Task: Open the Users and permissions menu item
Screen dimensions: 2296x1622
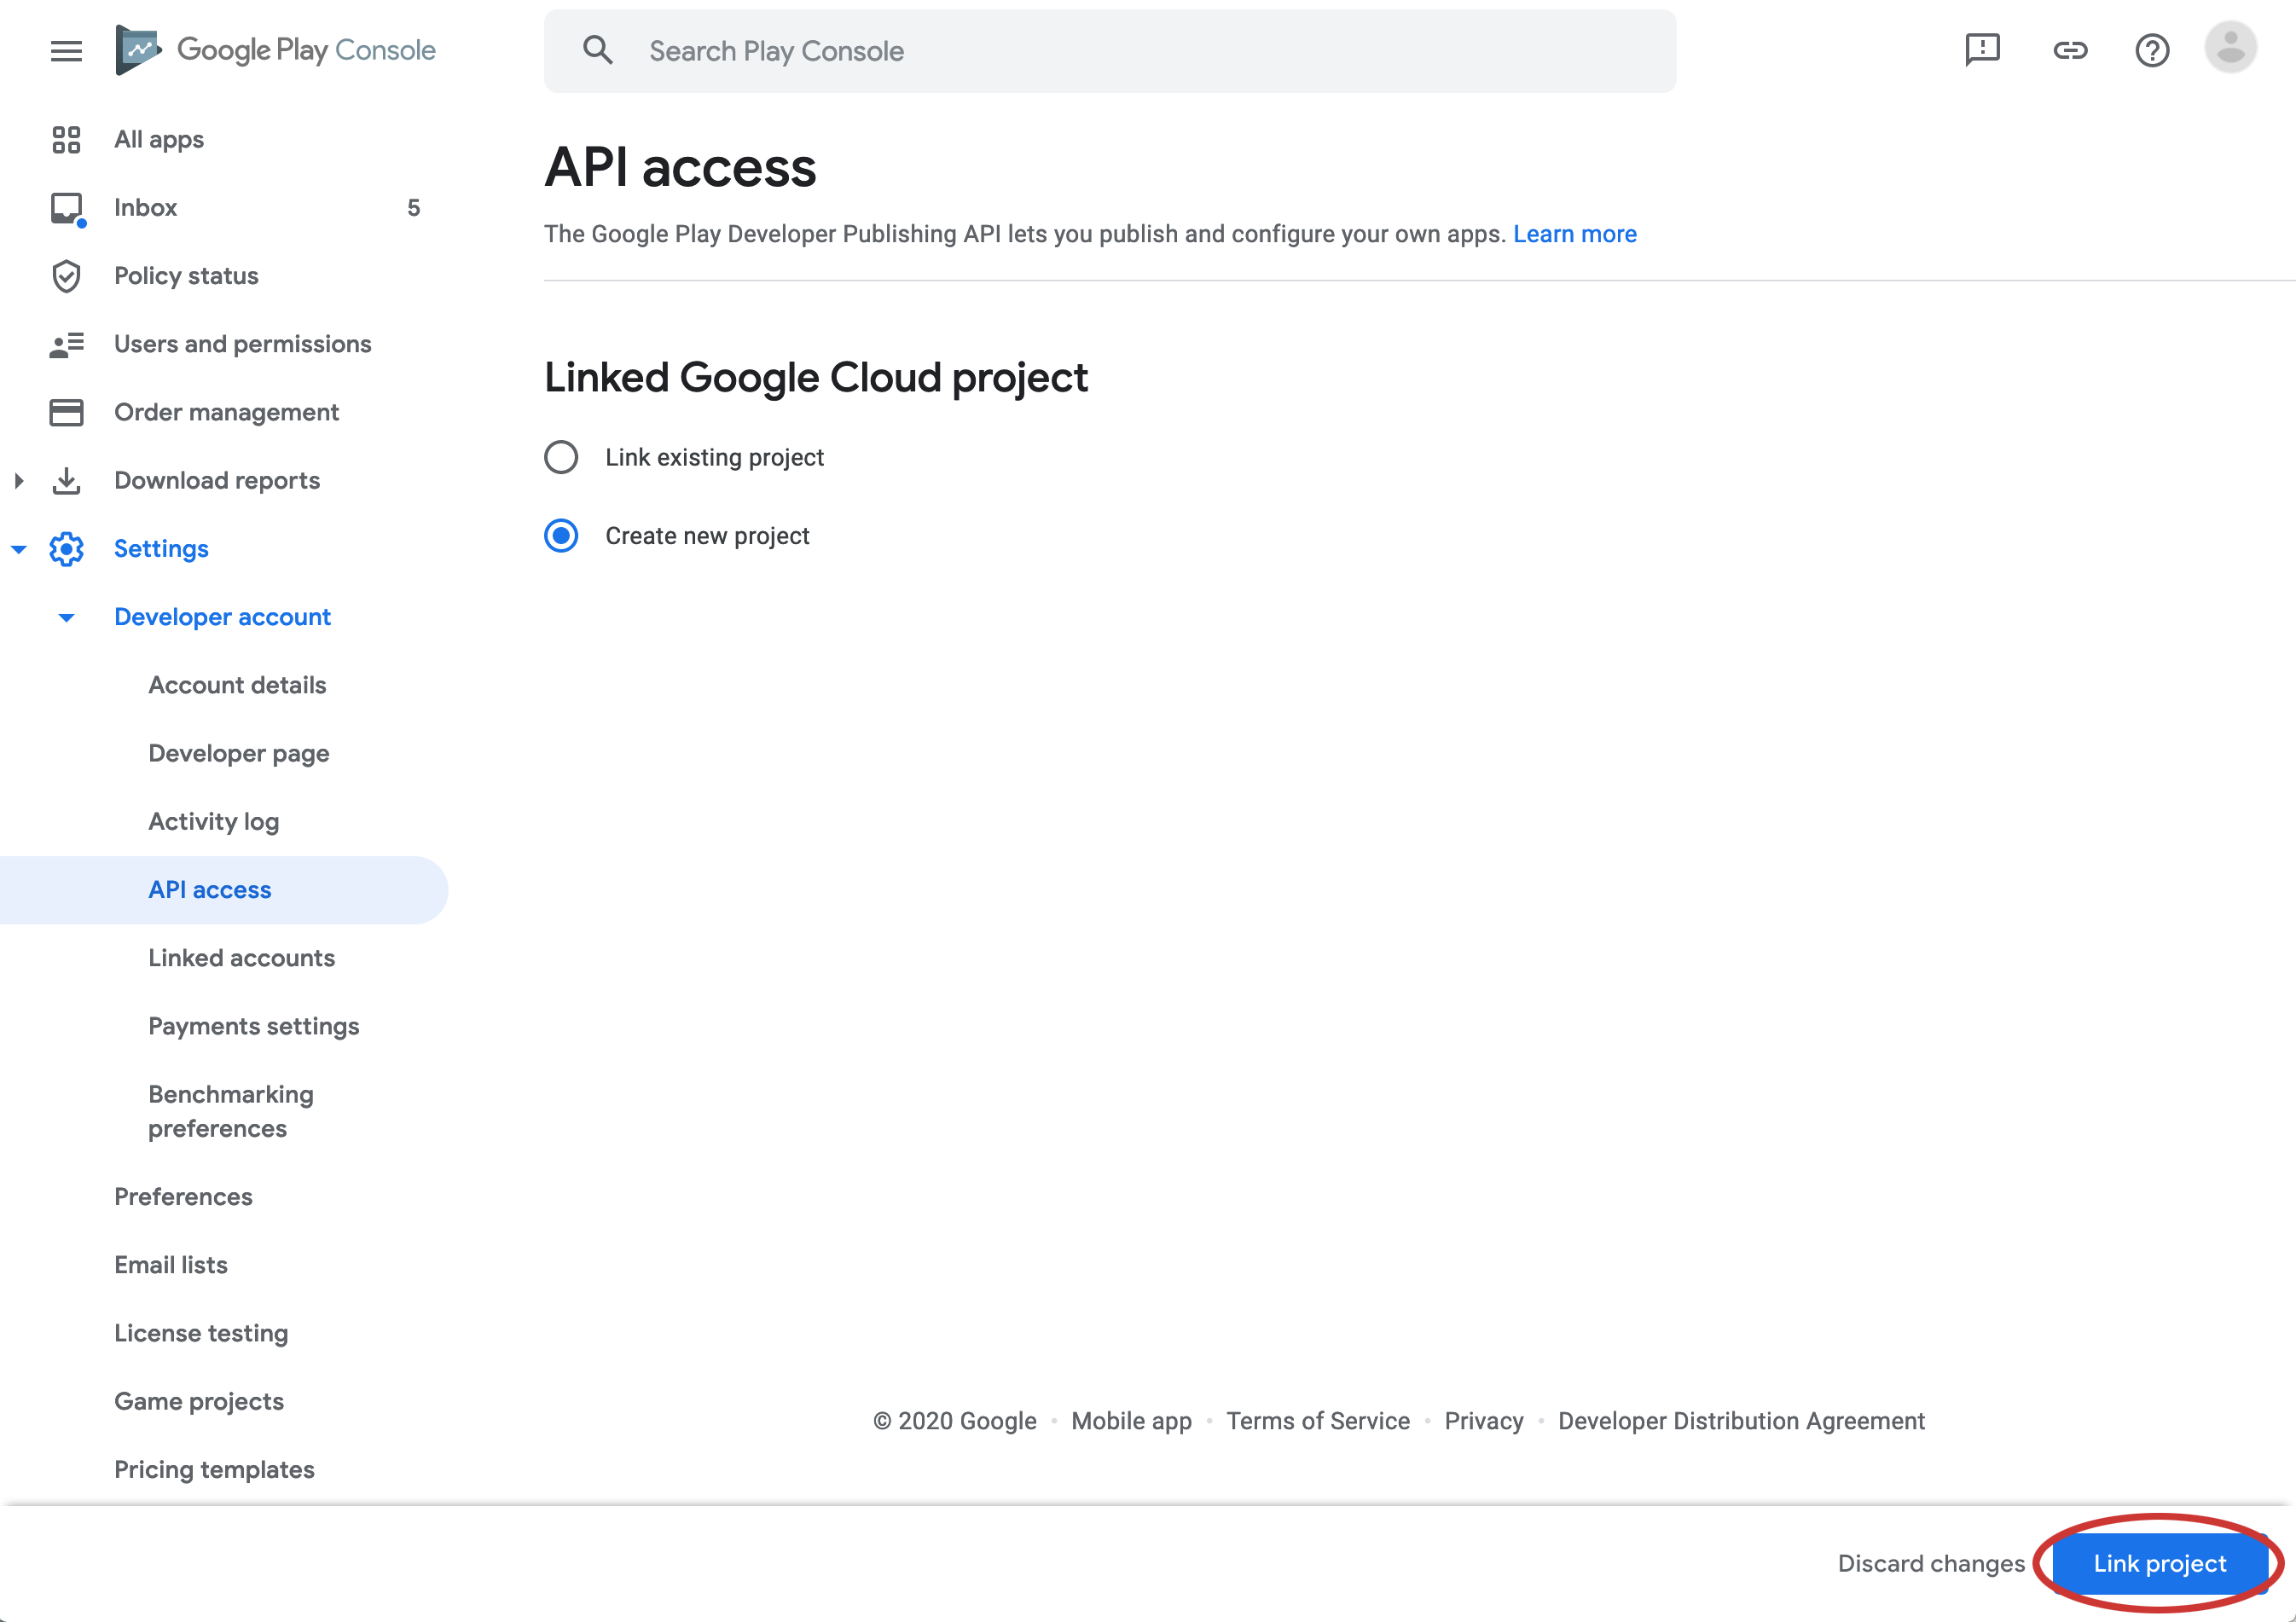Action: coord(242,344)
